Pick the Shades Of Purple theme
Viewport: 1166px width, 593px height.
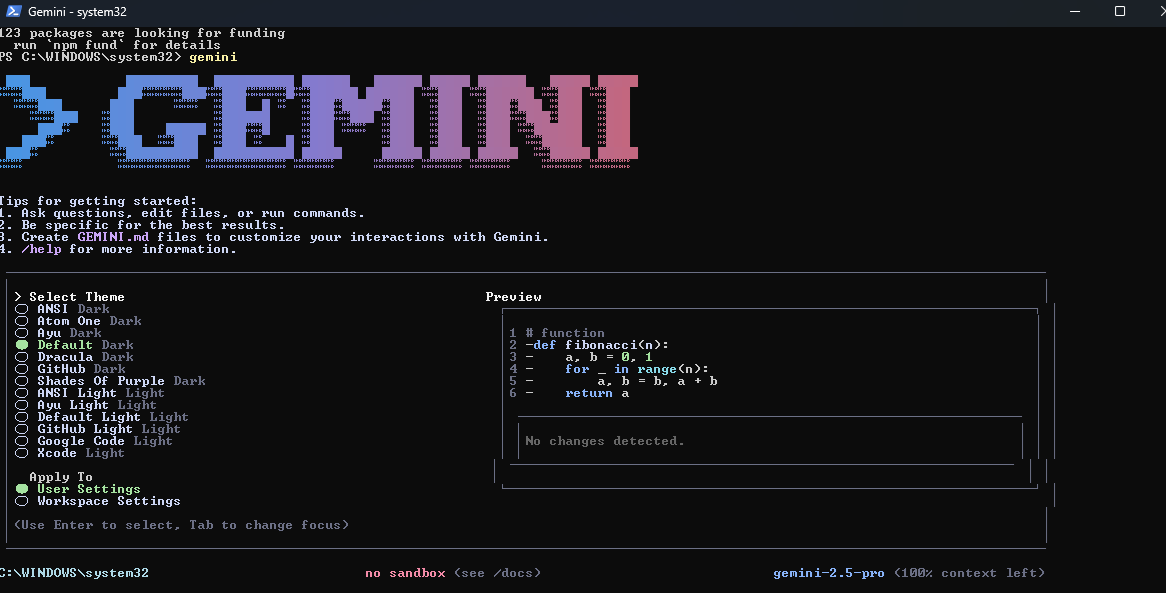tap(110, 380)
